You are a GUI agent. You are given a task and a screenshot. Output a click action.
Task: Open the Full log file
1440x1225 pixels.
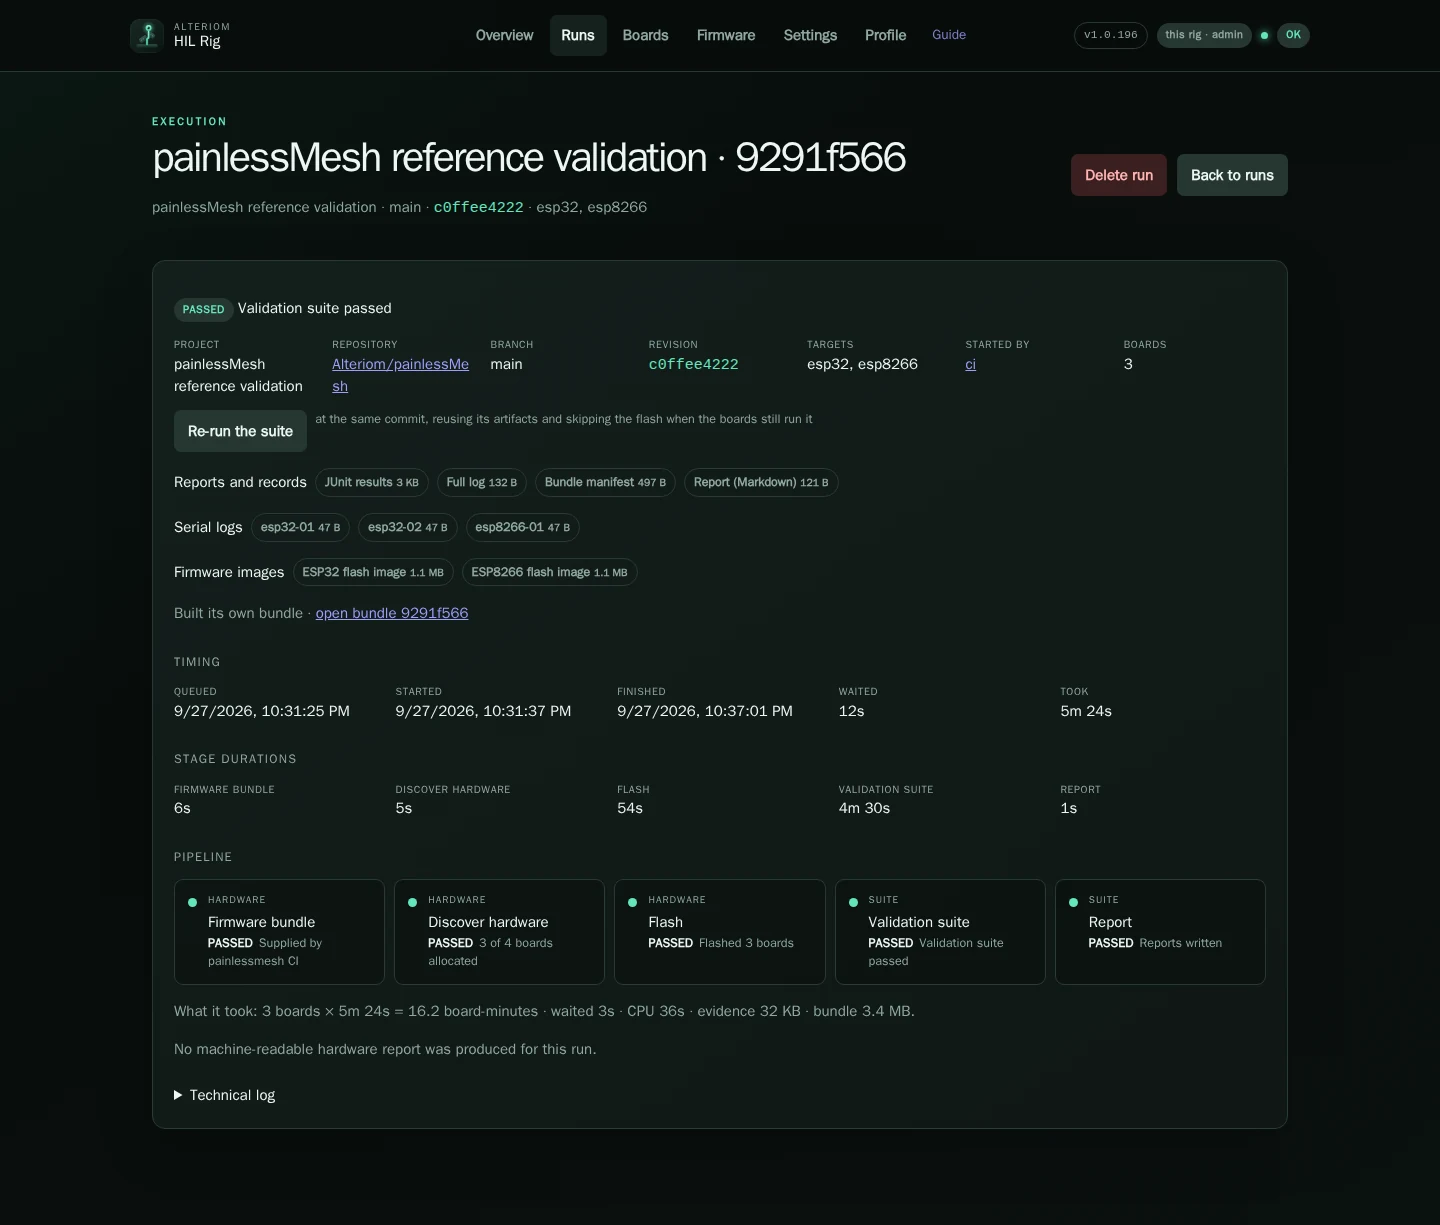coord(482,482)
